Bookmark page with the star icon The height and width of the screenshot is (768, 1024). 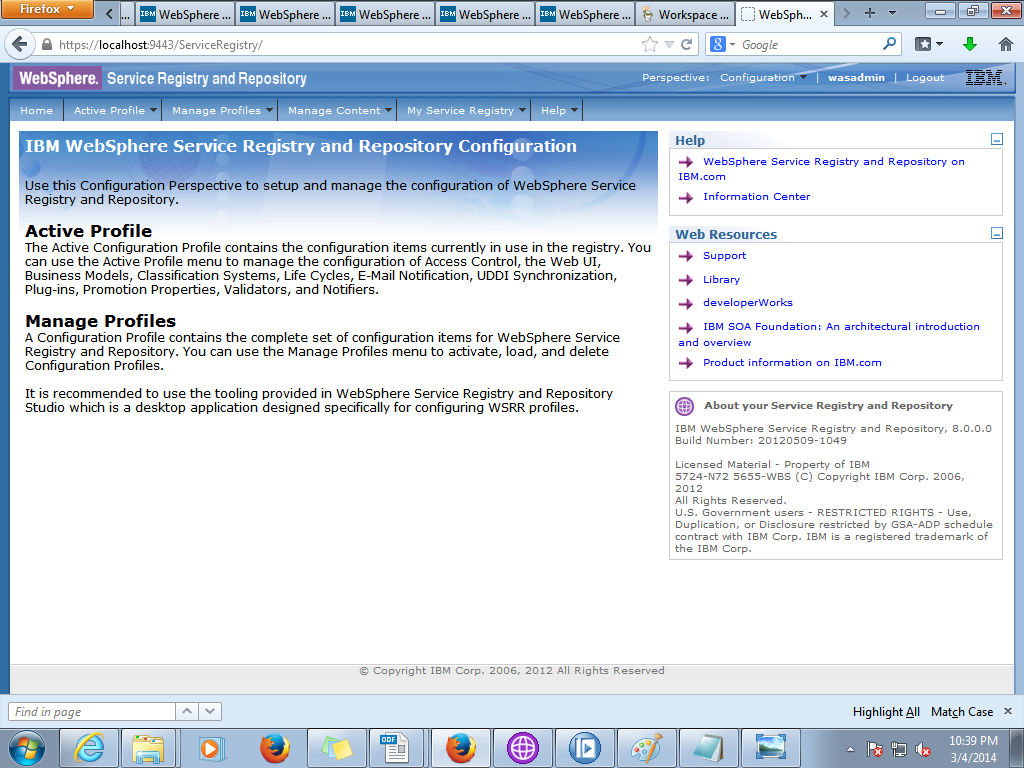650,44
